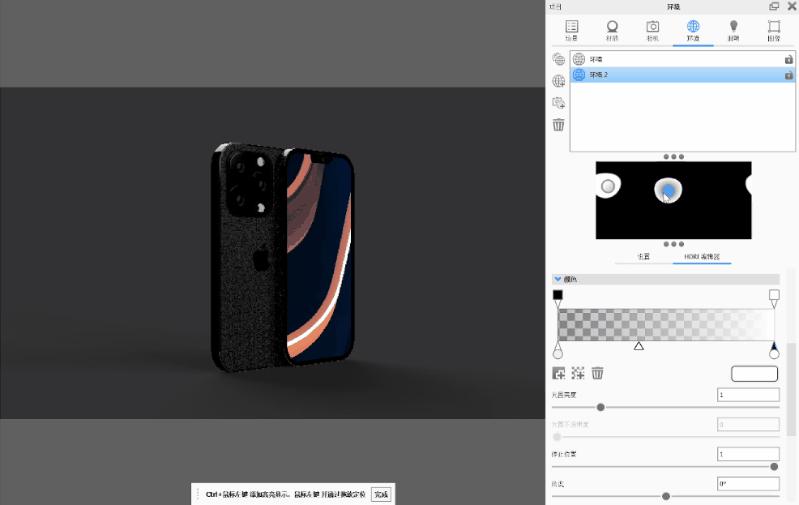This screenshot has width=799, height=505.
Task: Toggle lock on the first environment row
Action: tap(789, 60)
